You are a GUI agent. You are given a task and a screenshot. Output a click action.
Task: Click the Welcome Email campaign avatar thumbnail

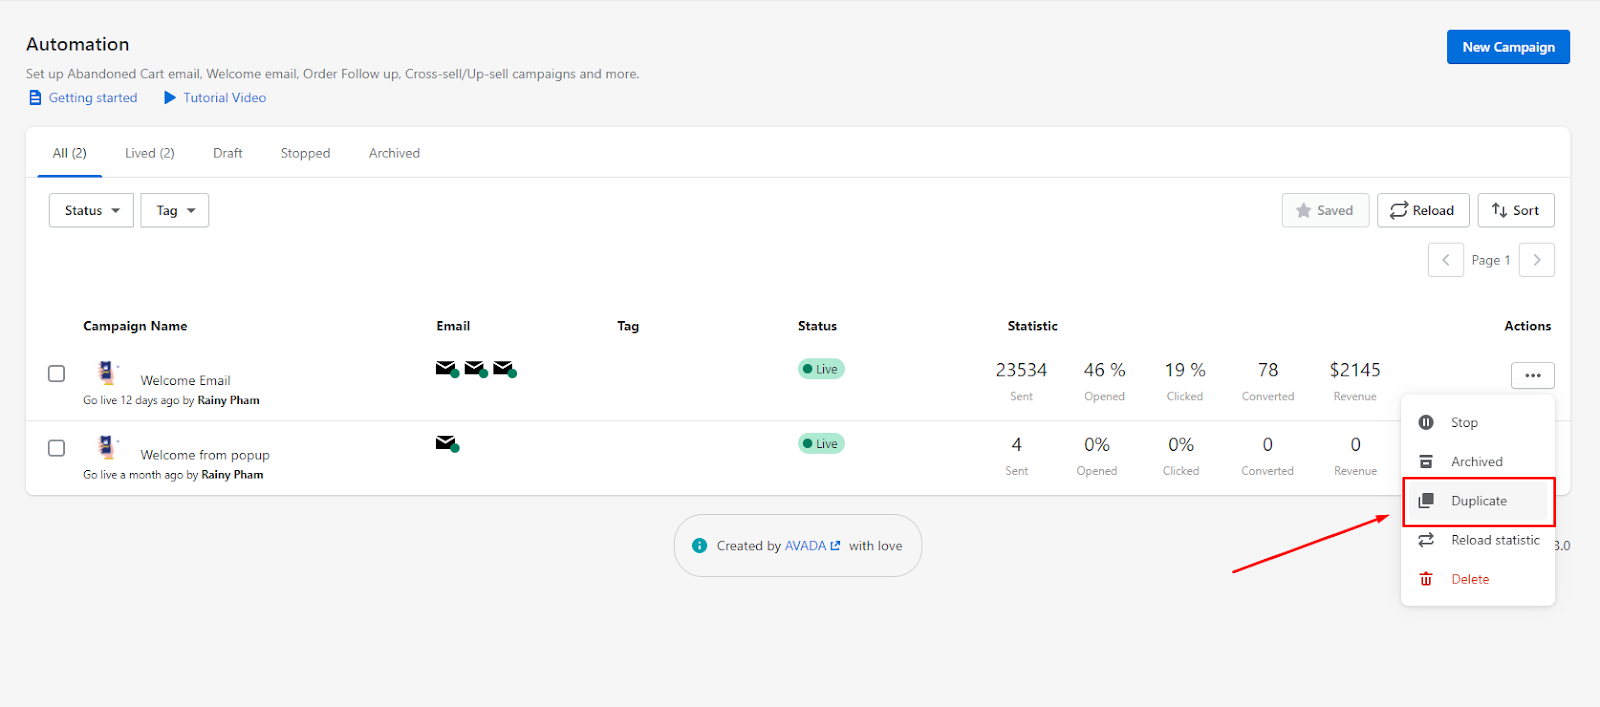pos(106,373)
